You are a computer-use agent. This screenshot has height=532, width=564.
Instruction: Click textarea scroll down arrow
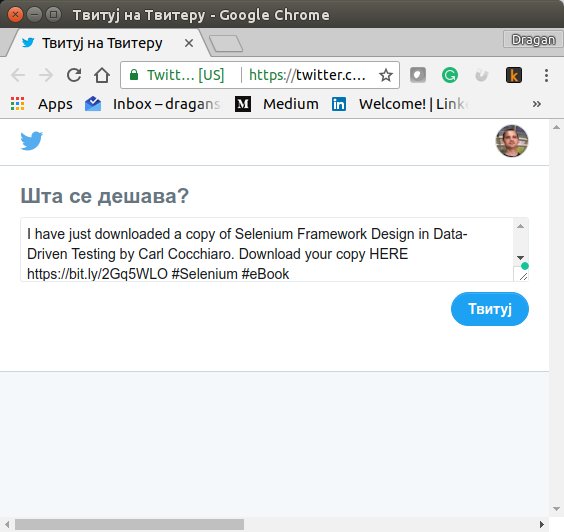520,258
